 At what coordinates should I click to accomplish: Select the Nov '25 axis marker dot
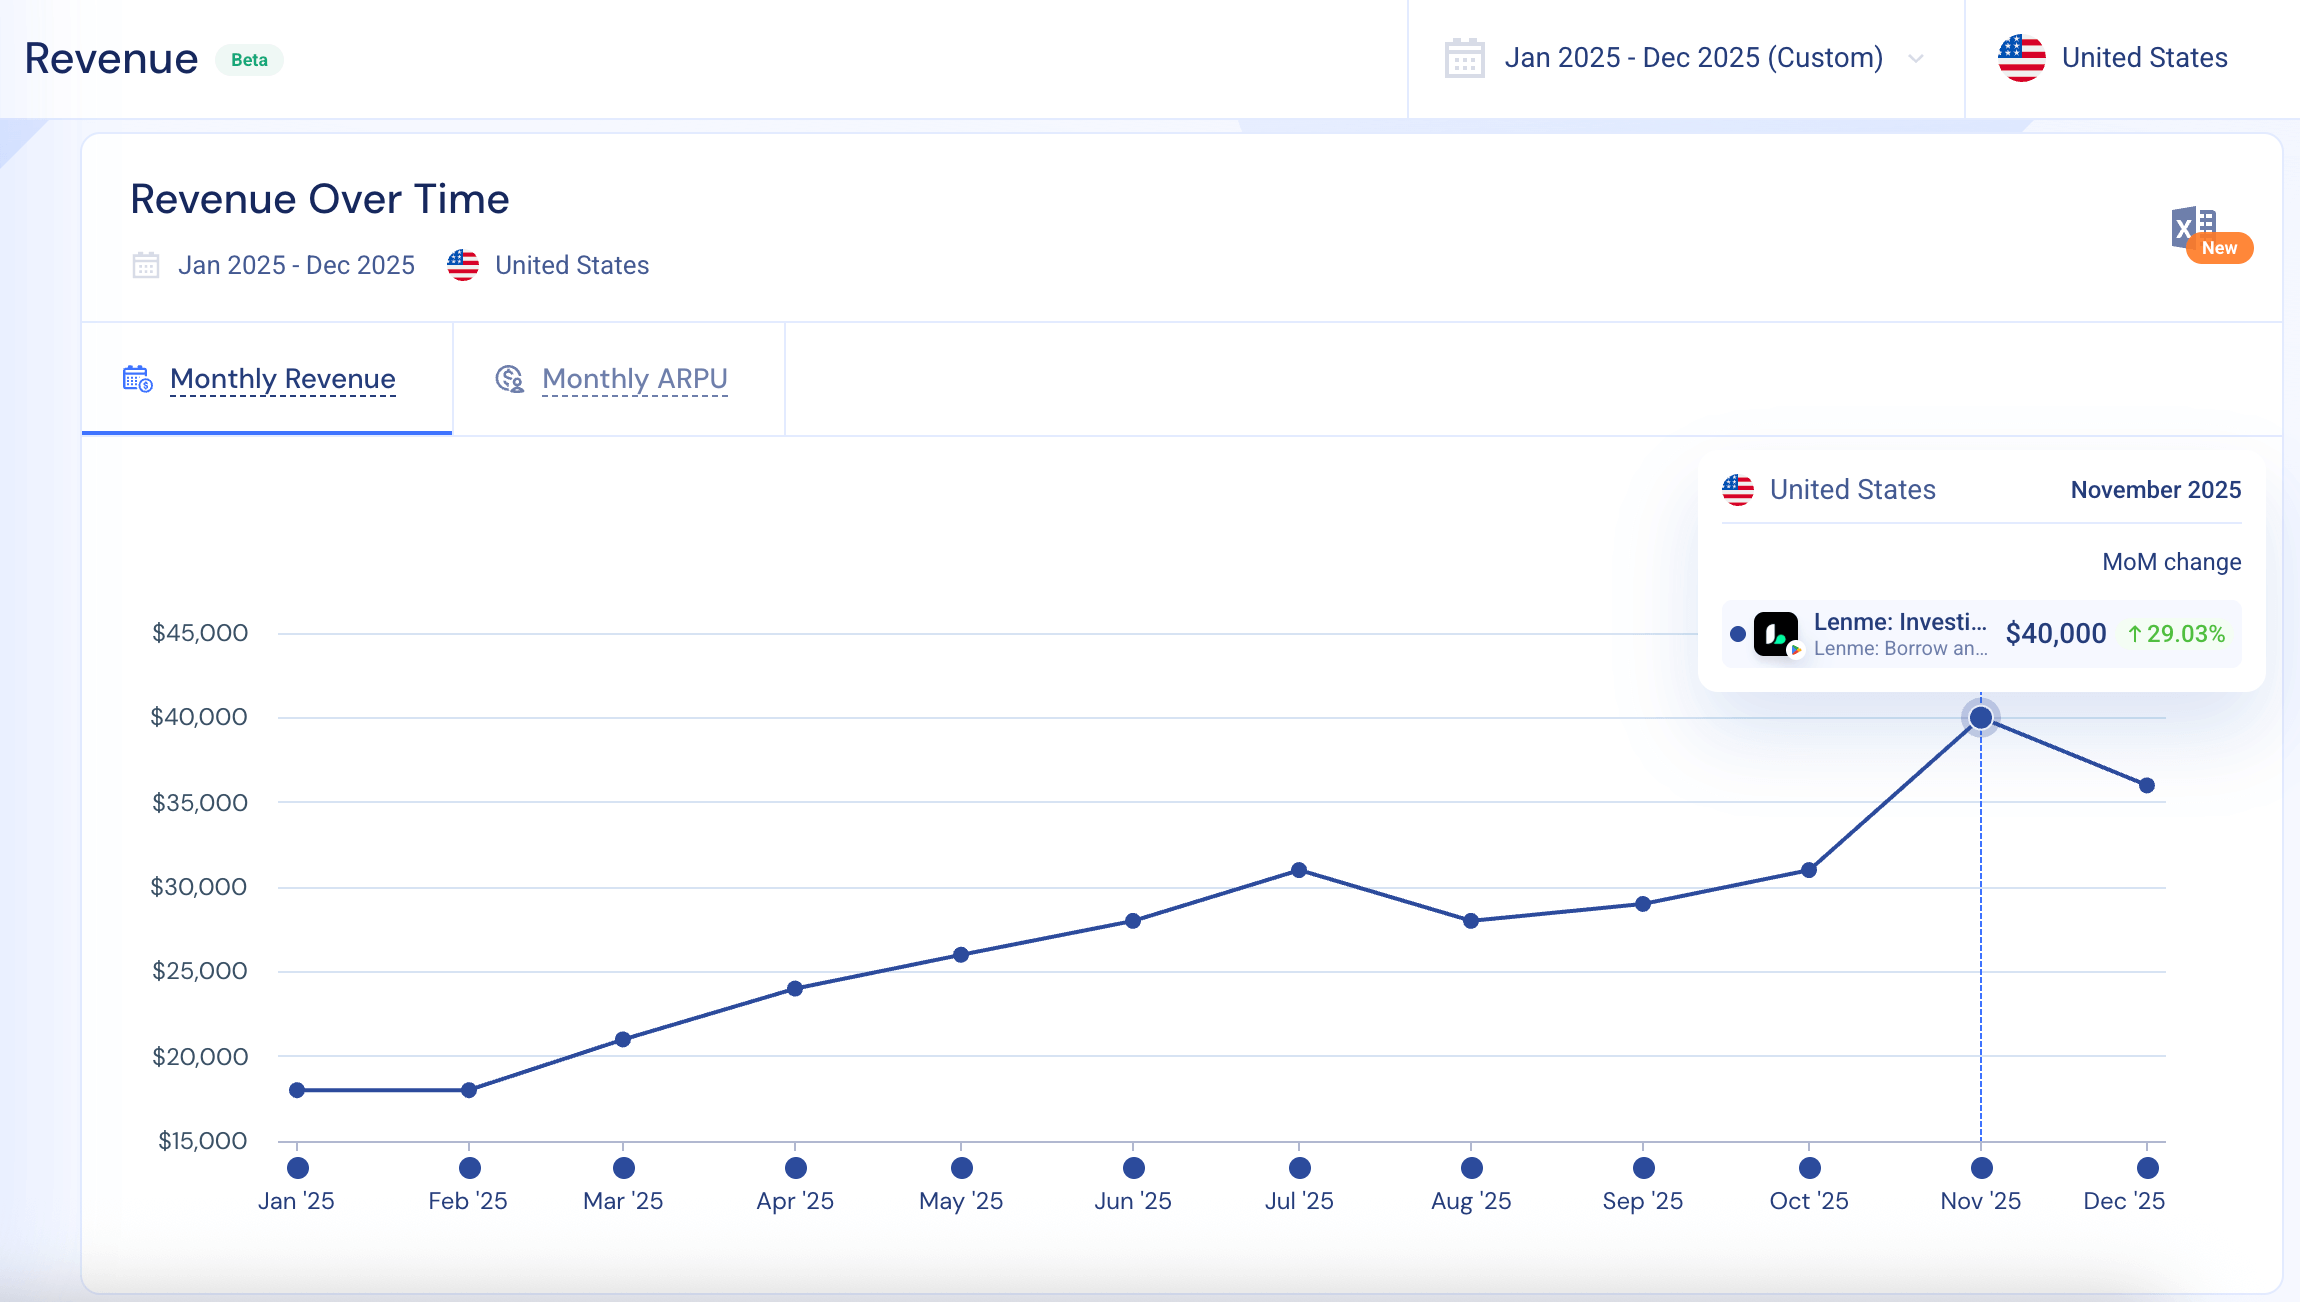[x=1981, y=1168]
